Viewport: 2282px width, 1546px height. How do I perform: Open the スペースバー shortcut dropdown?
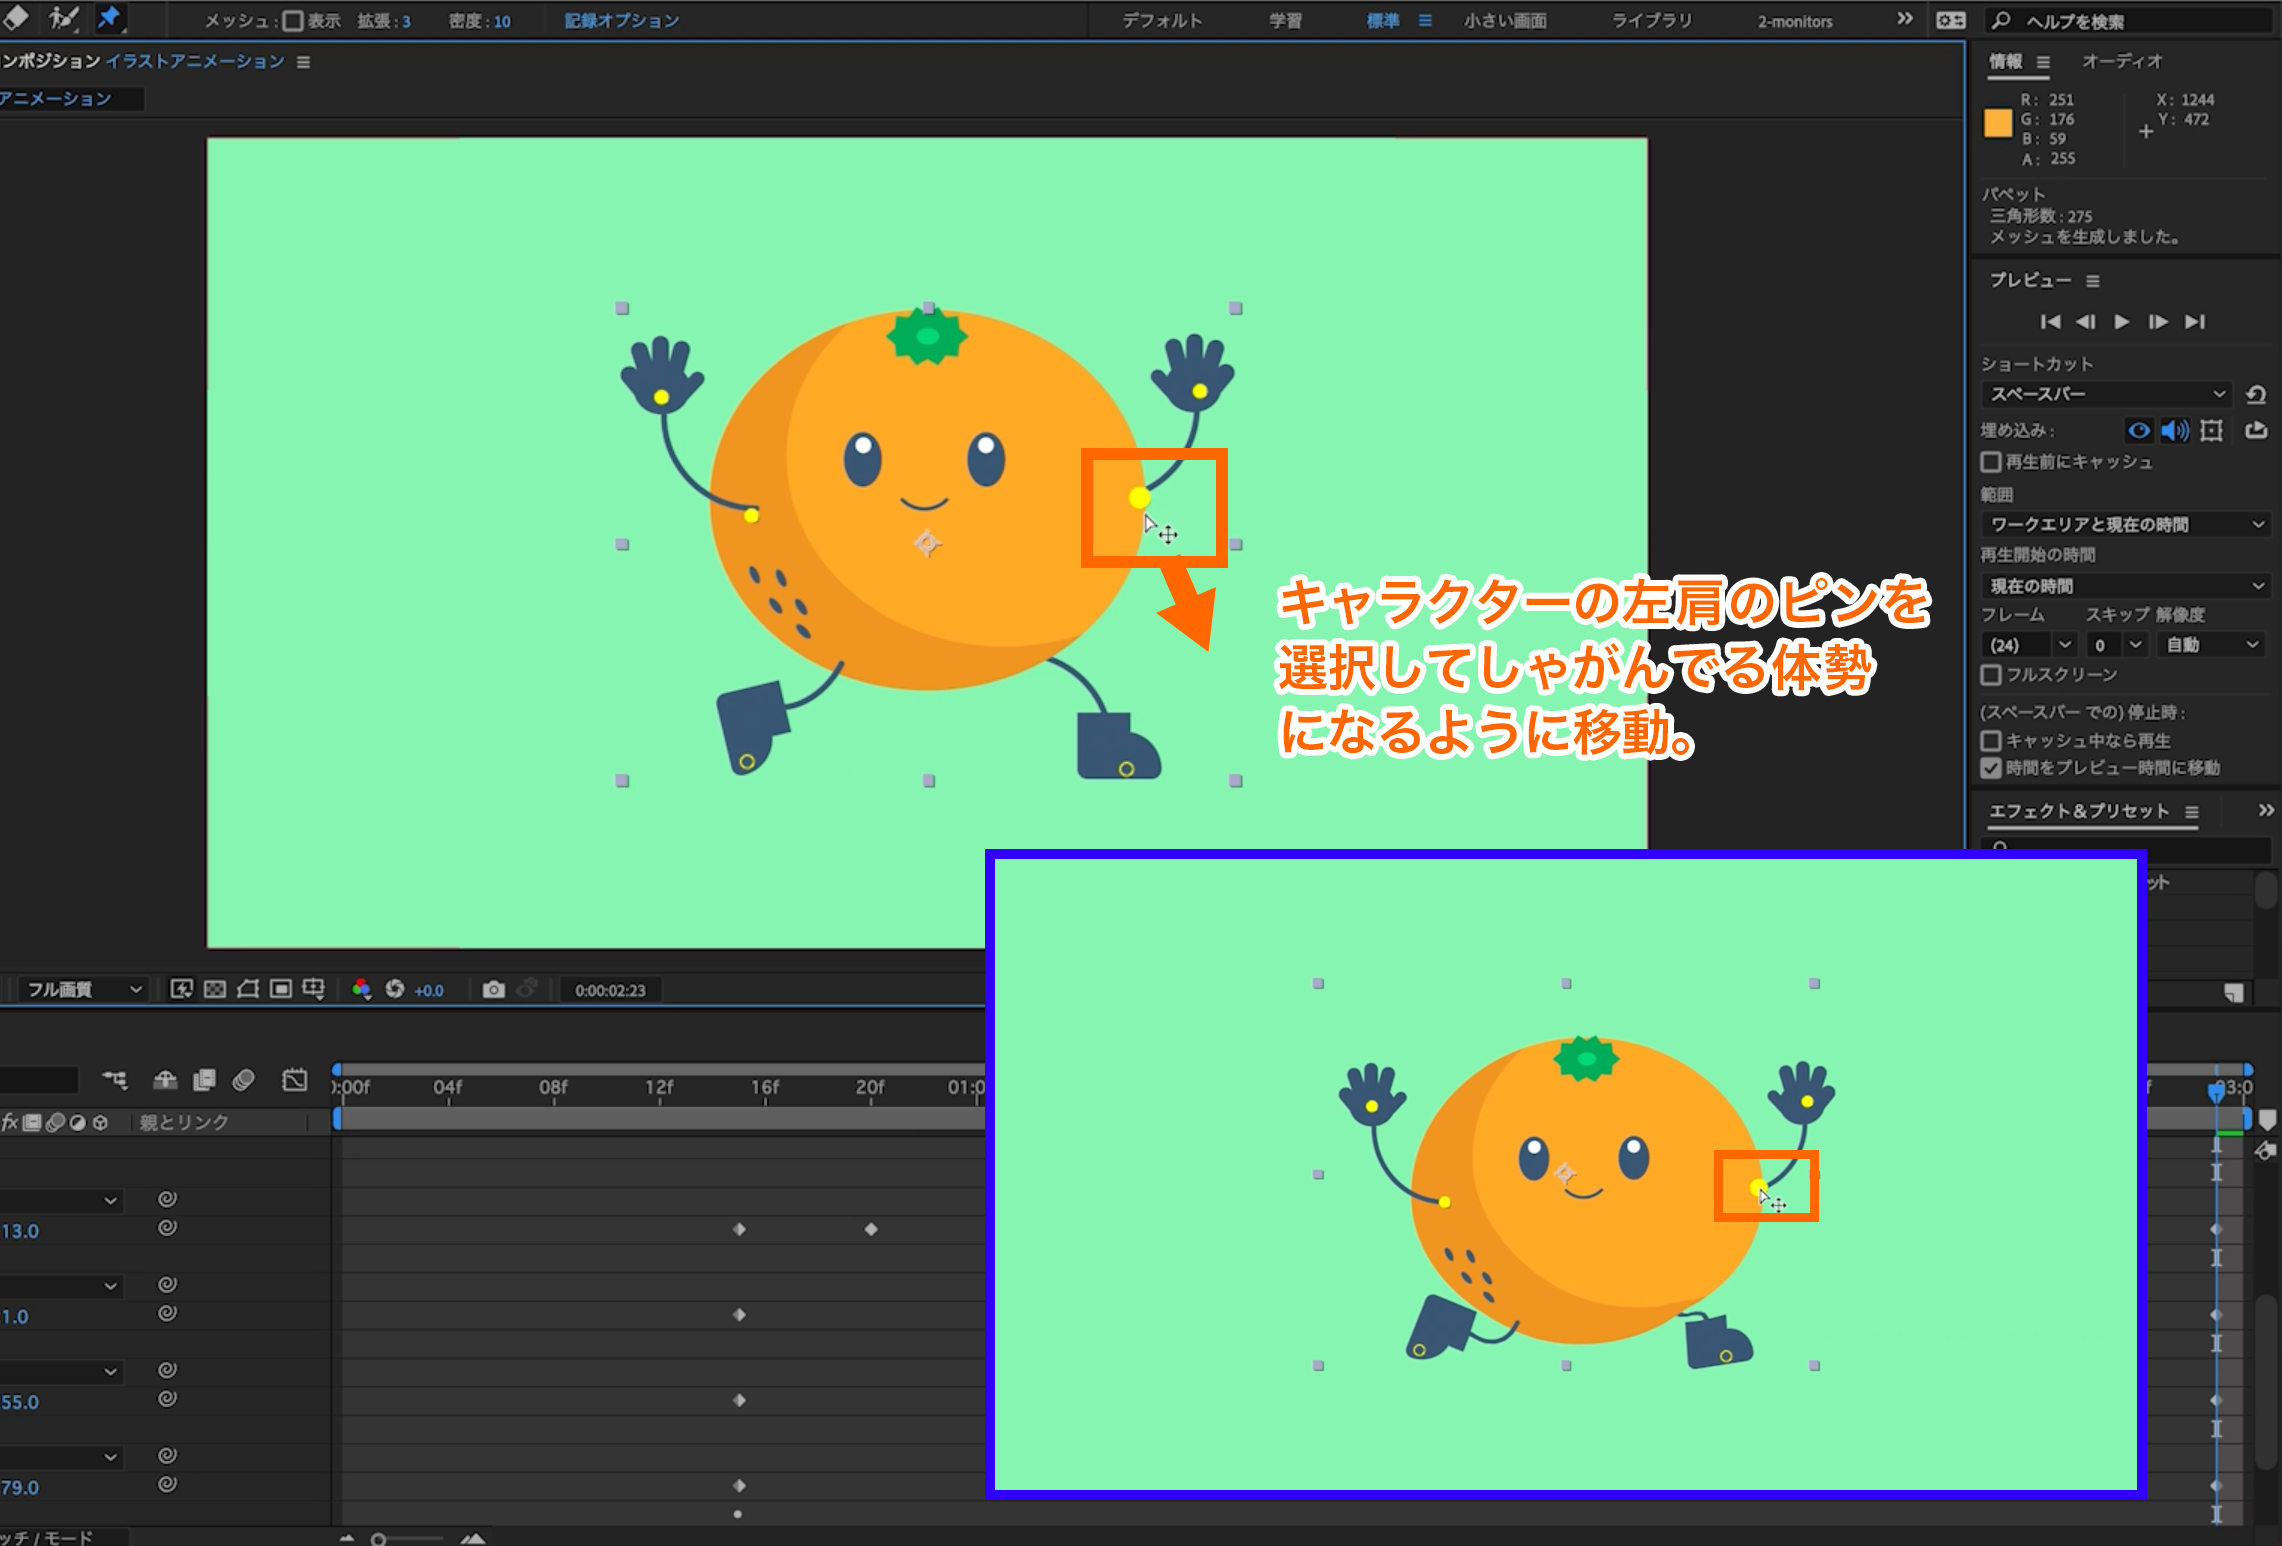2106,394
